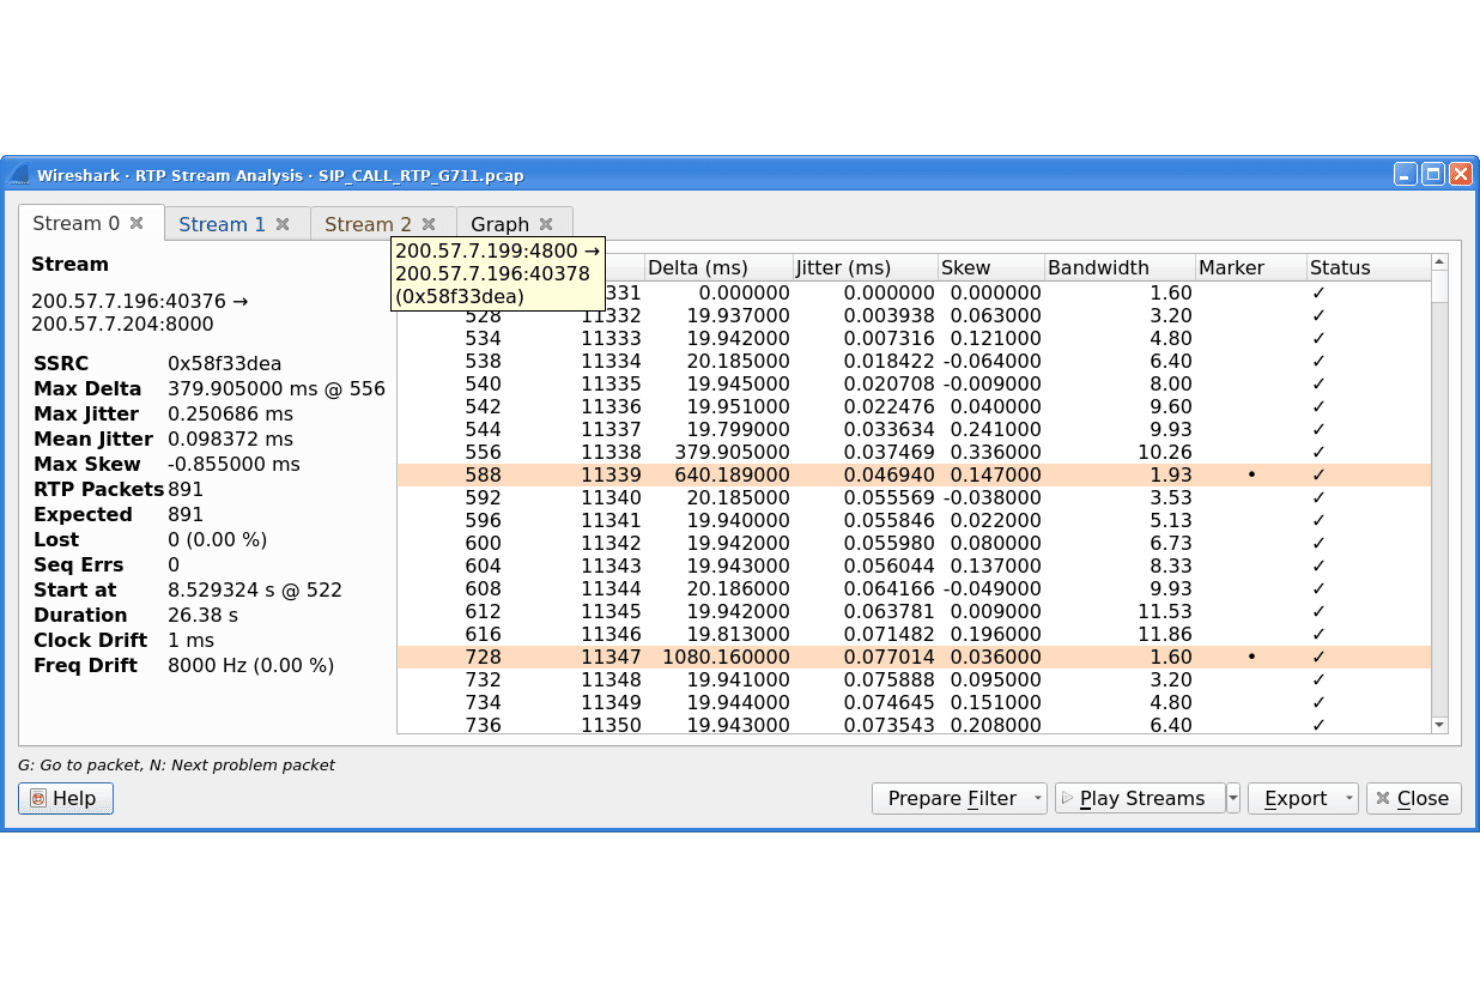Image resolution: width=1480 pixels, height=987 pixels.
Task: Close the Stream 2 tab with its x icon
Action: click(429, 224)
